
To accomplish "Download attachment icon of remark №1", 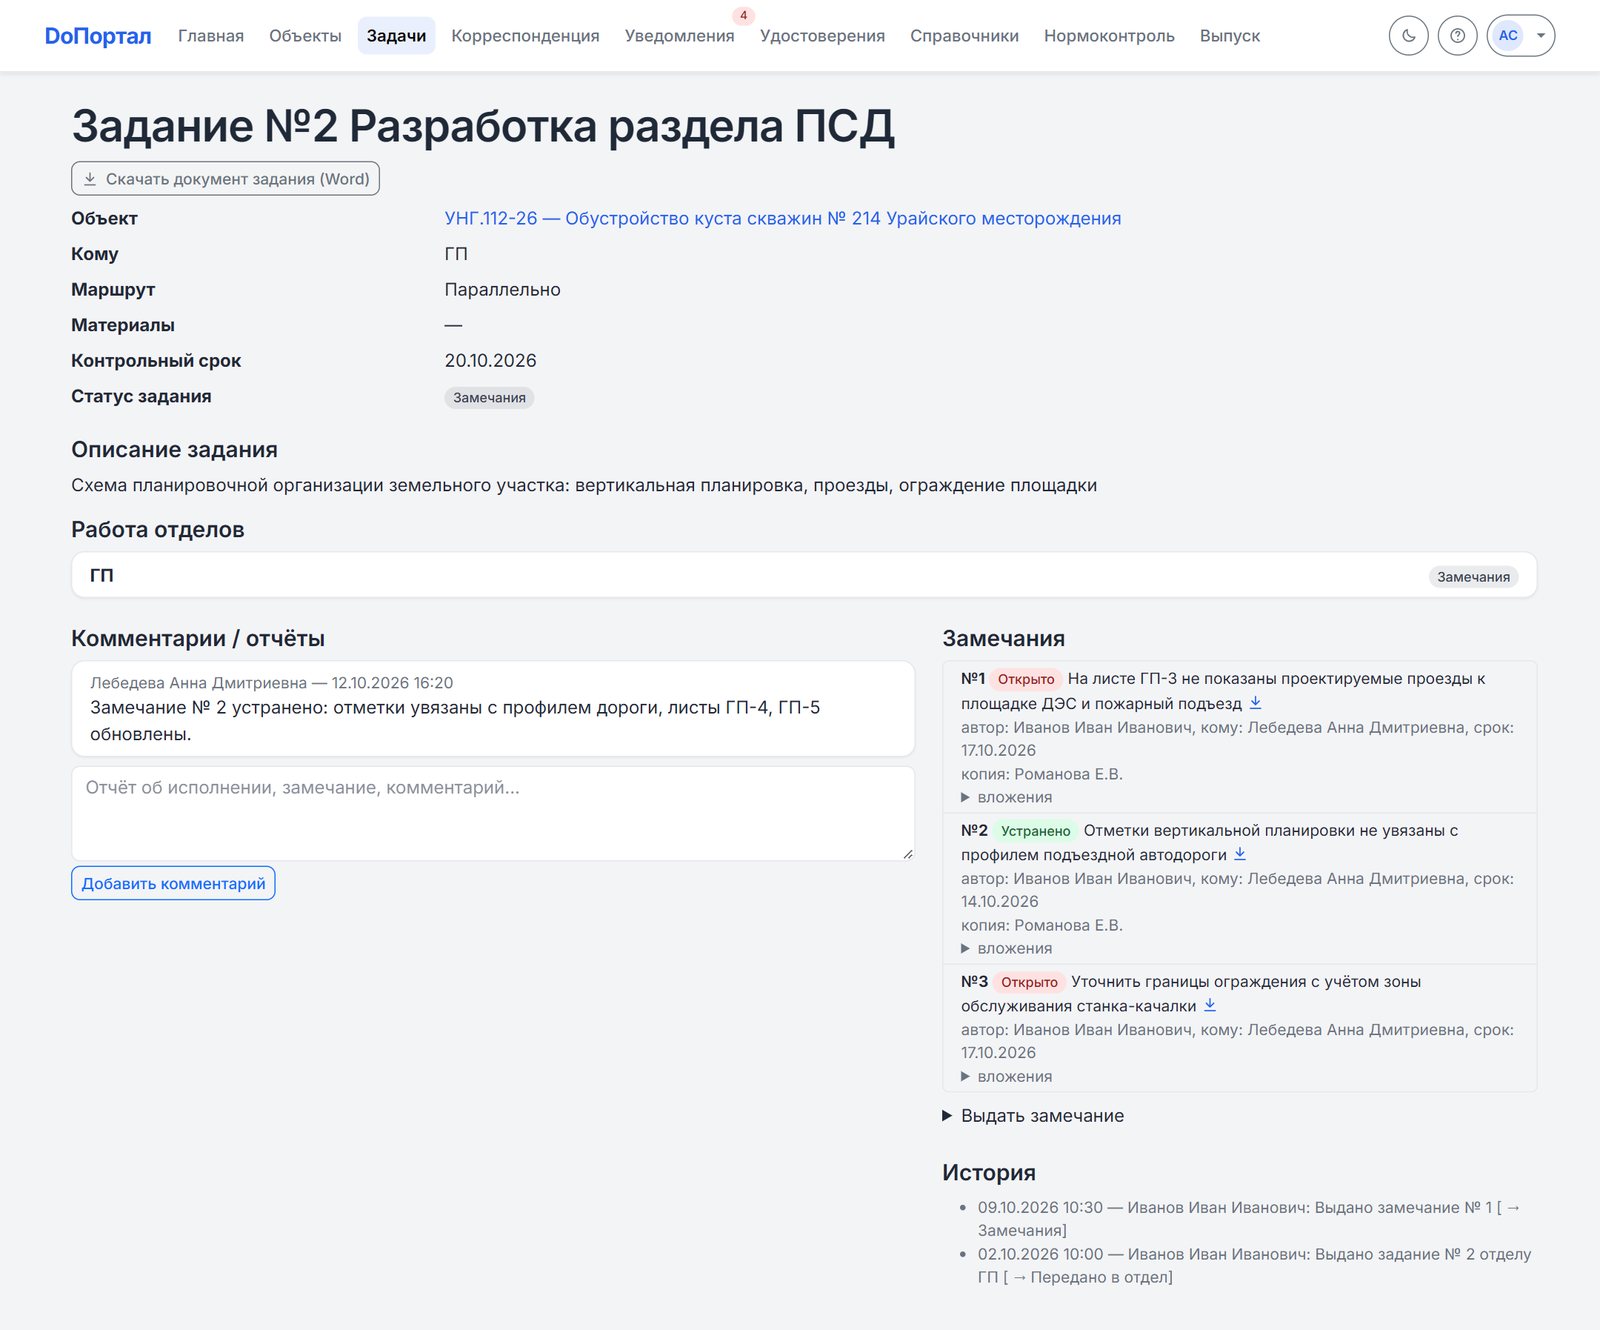I will [x=1255, y=703].
